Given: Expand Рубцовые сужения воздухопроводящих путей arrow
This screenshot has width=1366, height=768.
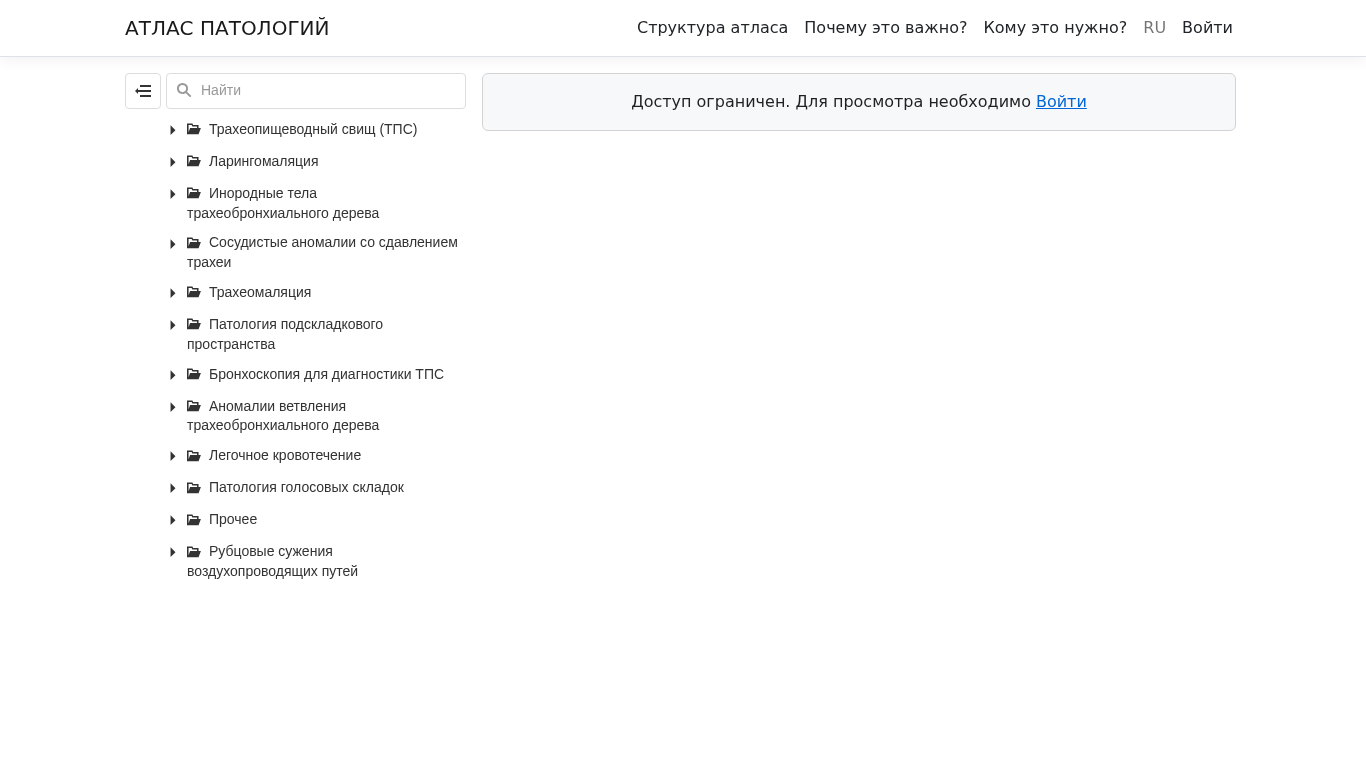Looking at the screenshot, I should pyautogui.click(x=173, y=552).
